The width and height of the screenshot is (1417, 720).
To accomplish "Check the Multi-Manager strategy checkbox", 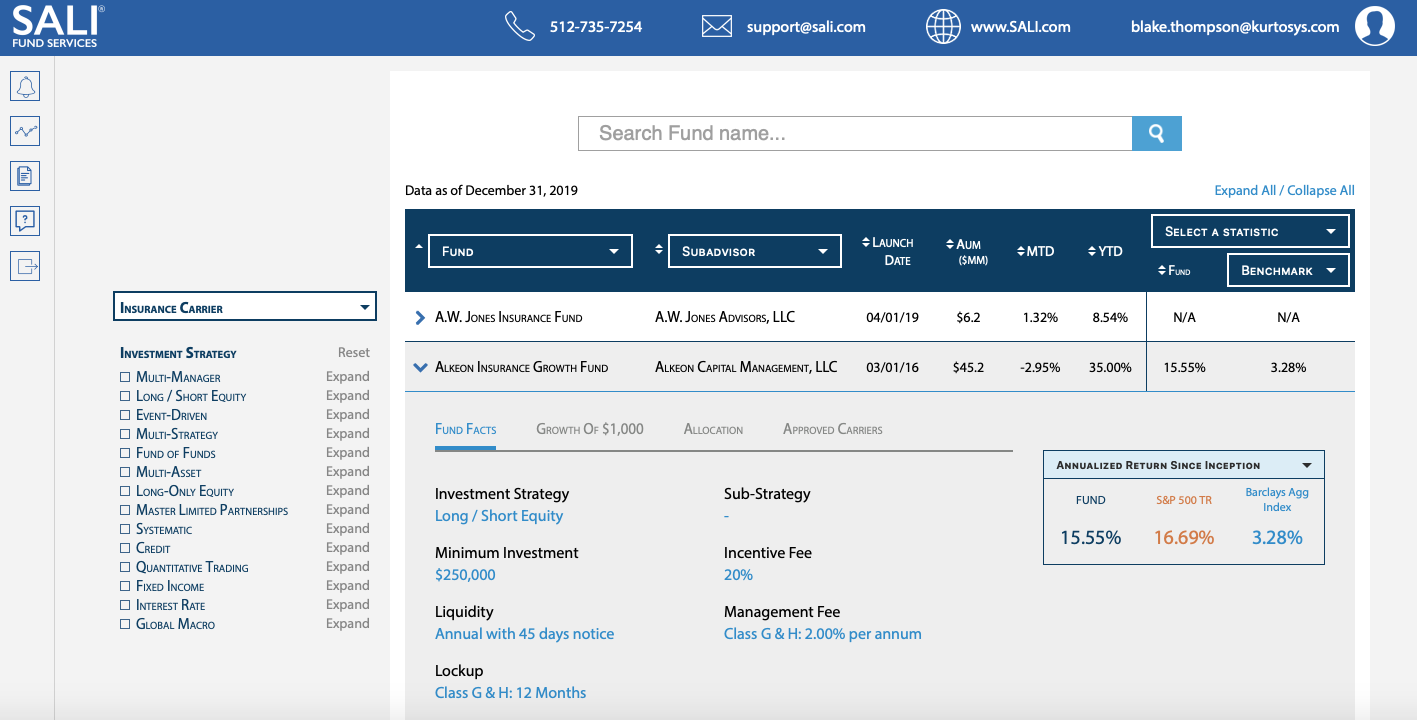I will coord(125,377).
